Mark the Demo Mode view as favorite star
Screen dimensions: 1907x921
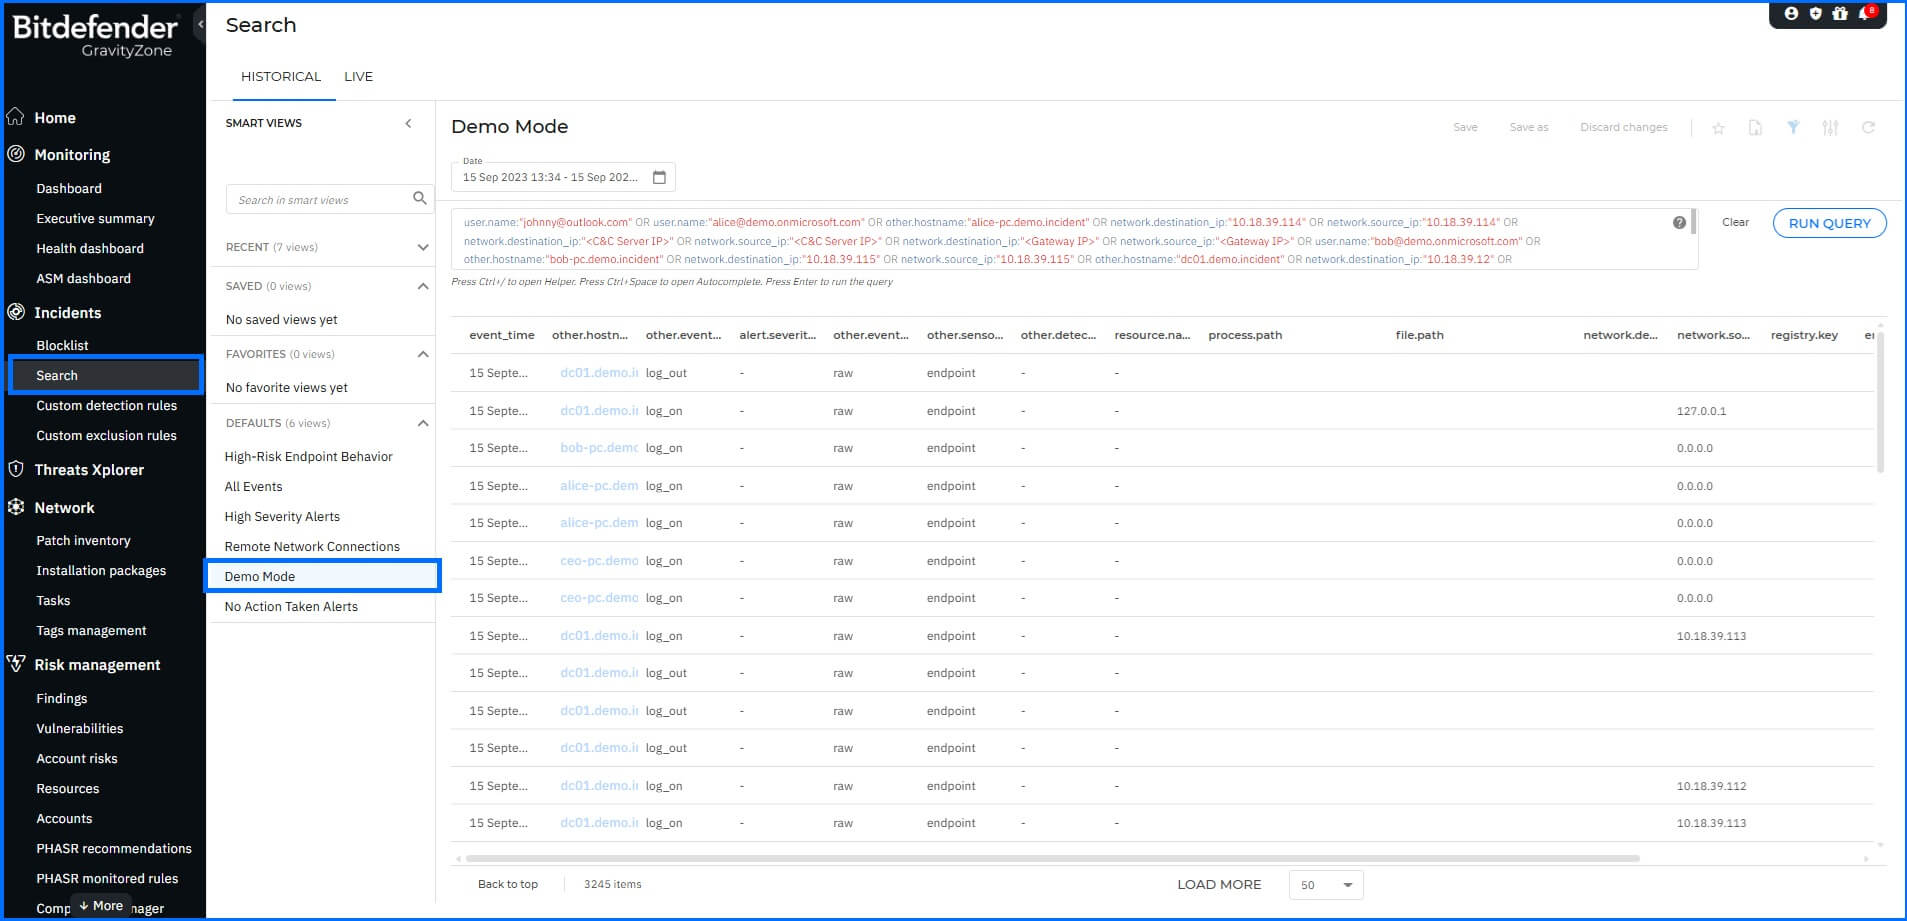(1718, 127)
